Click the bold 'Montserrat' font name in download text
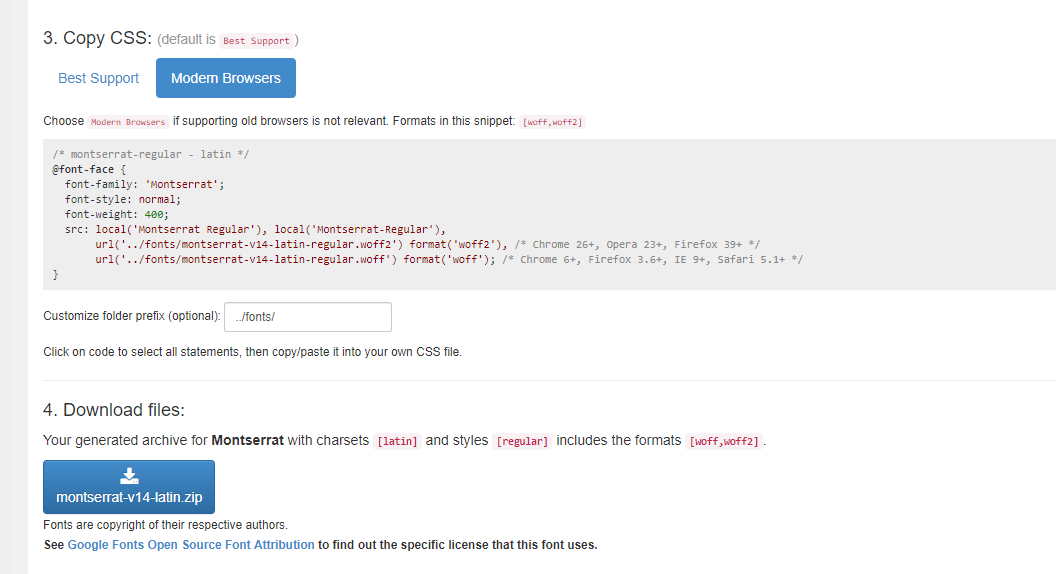 point(247,441)
